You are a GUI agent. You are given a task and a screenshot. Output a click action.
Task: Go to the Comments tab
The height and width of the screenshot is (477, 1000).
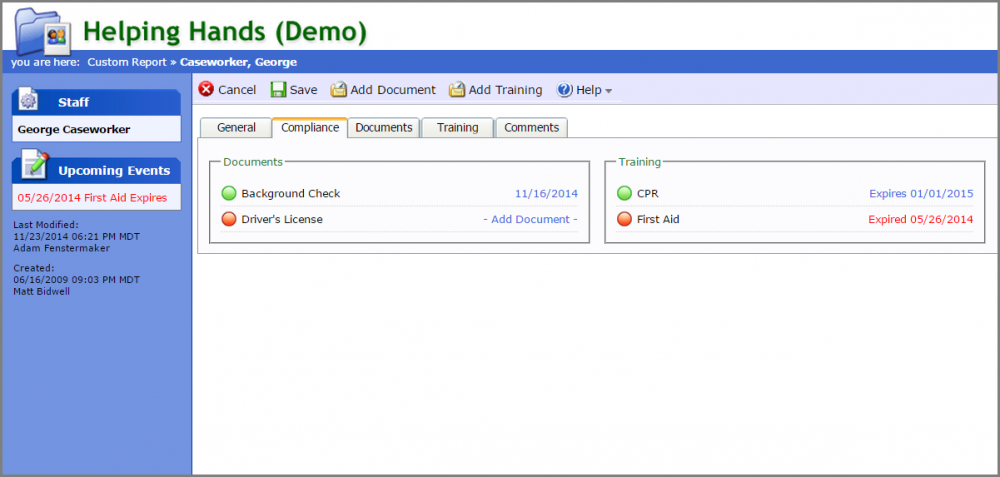click(532, 128)
